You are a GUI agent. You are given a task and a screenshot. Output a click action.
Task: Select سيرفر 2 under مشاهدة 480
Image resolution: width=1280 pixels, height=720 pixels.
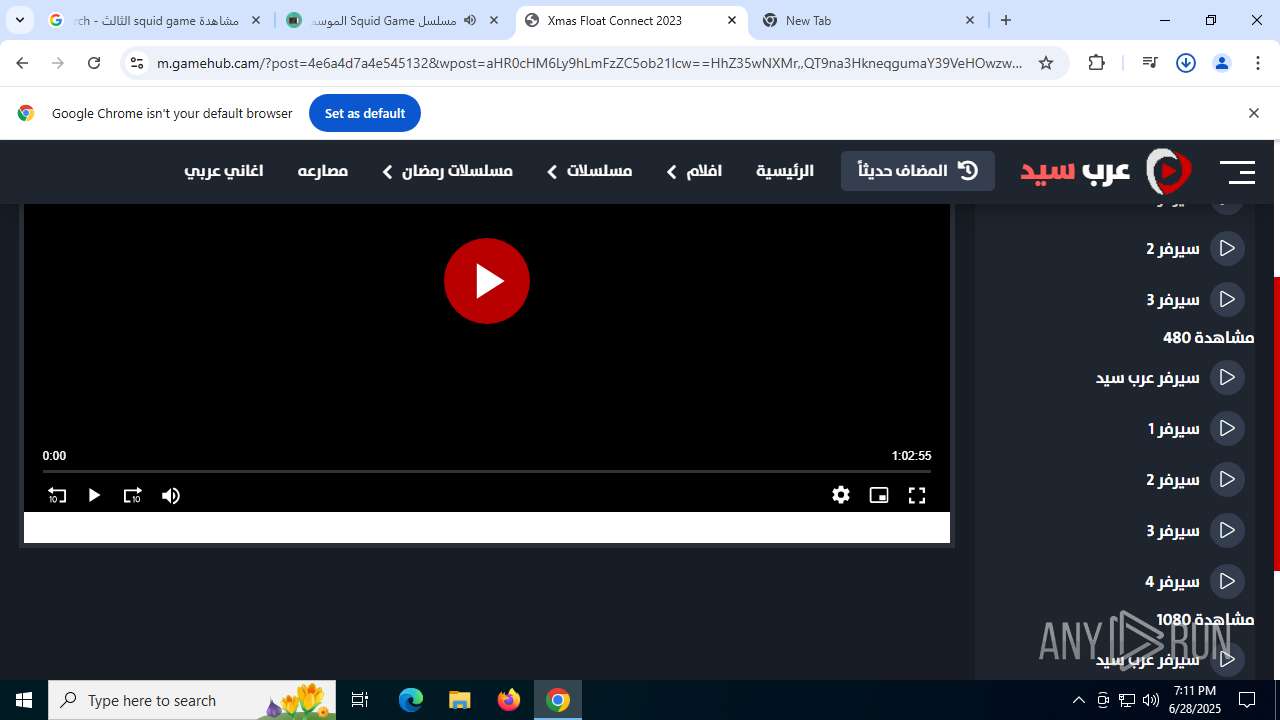coord(1194,479)
